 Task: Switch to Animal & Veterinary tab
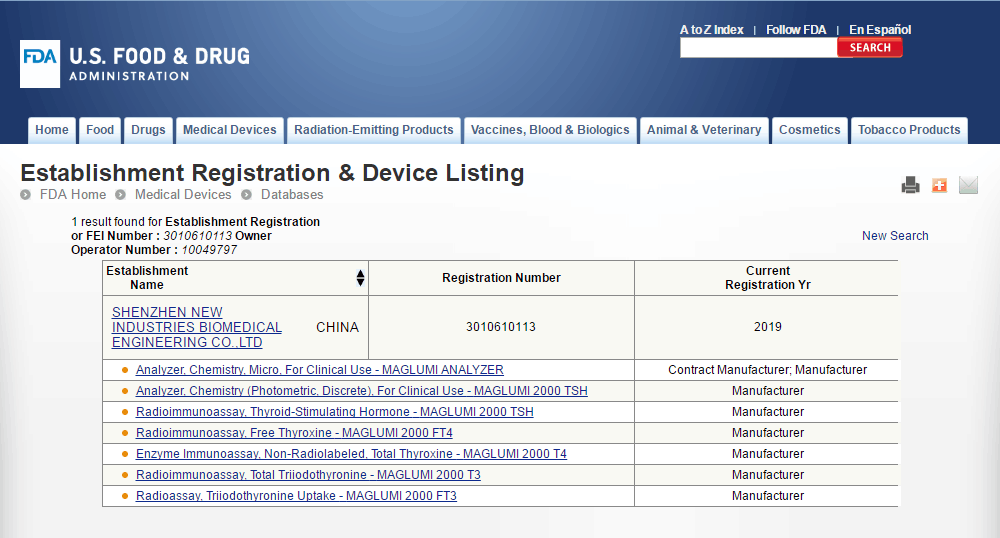(x=704, y=130)
